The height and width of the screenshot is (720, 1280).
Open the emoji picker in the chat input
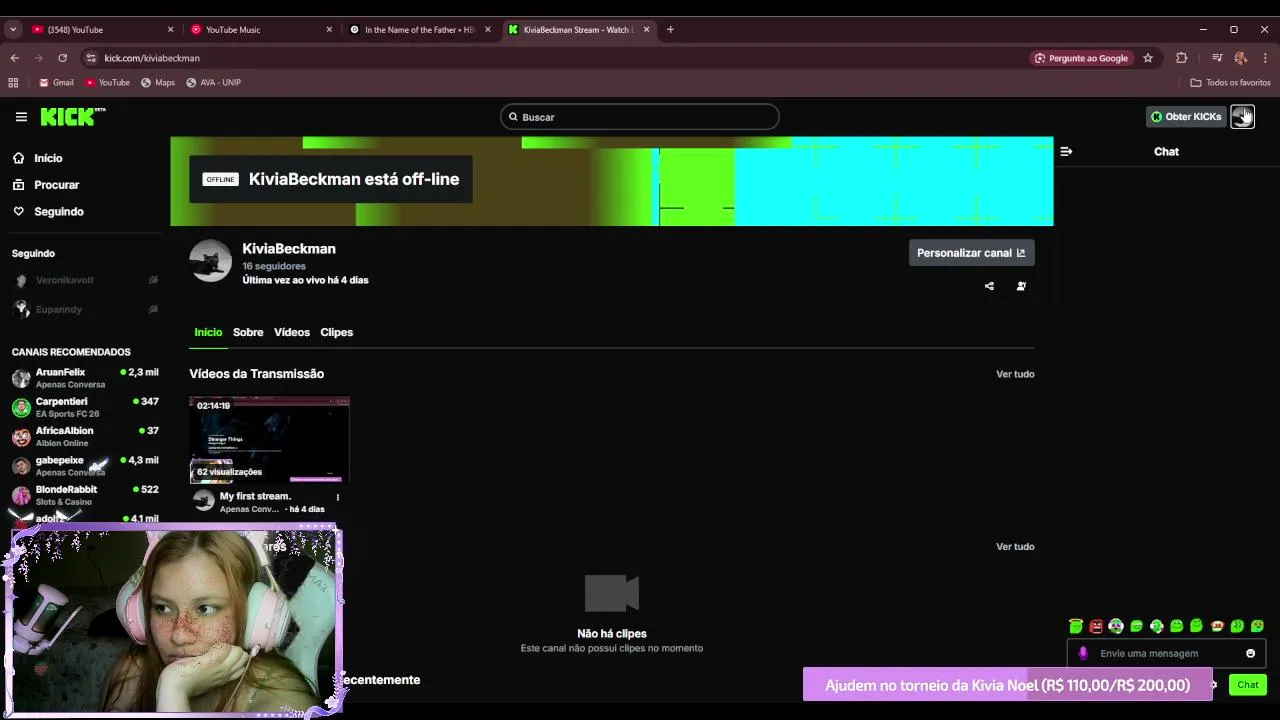pos(1250,654)
